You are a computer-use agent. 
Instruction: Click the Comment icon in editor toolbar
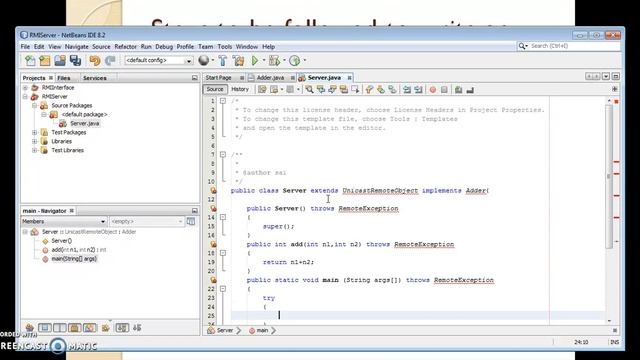click(x=458, y=89)
